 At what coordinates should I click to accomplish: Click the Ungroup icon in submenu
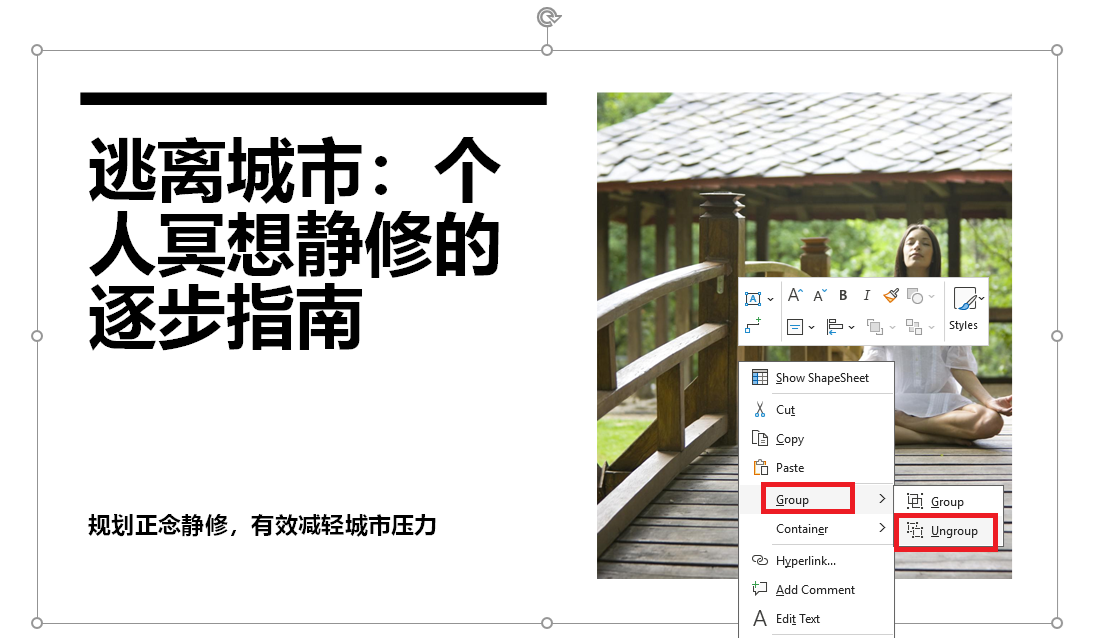click(915, 530)
